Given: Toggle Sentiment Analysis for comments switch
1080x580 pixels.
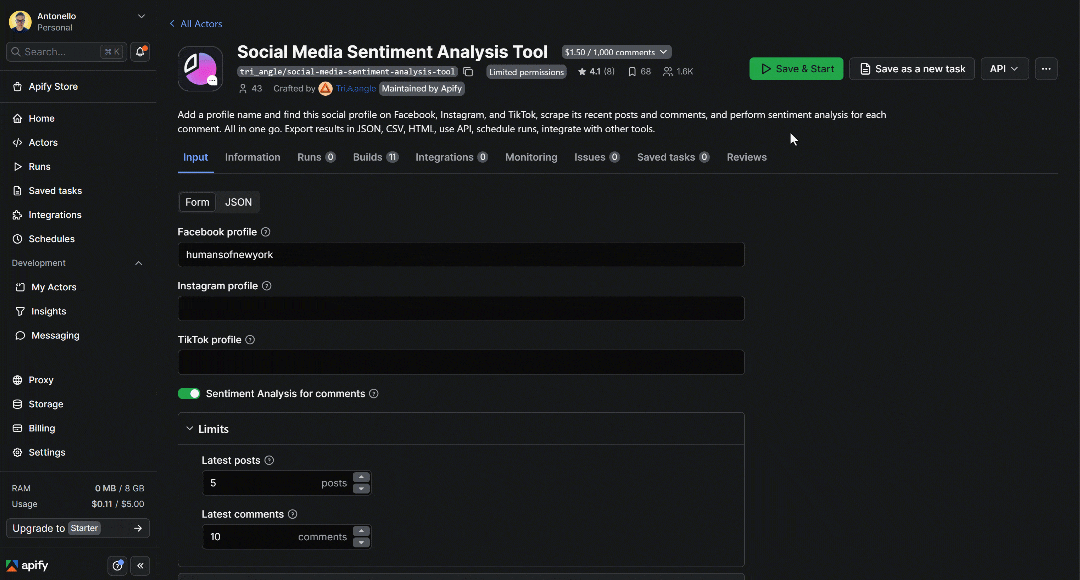Looking at the screenshot, I should tap(189, 394).
